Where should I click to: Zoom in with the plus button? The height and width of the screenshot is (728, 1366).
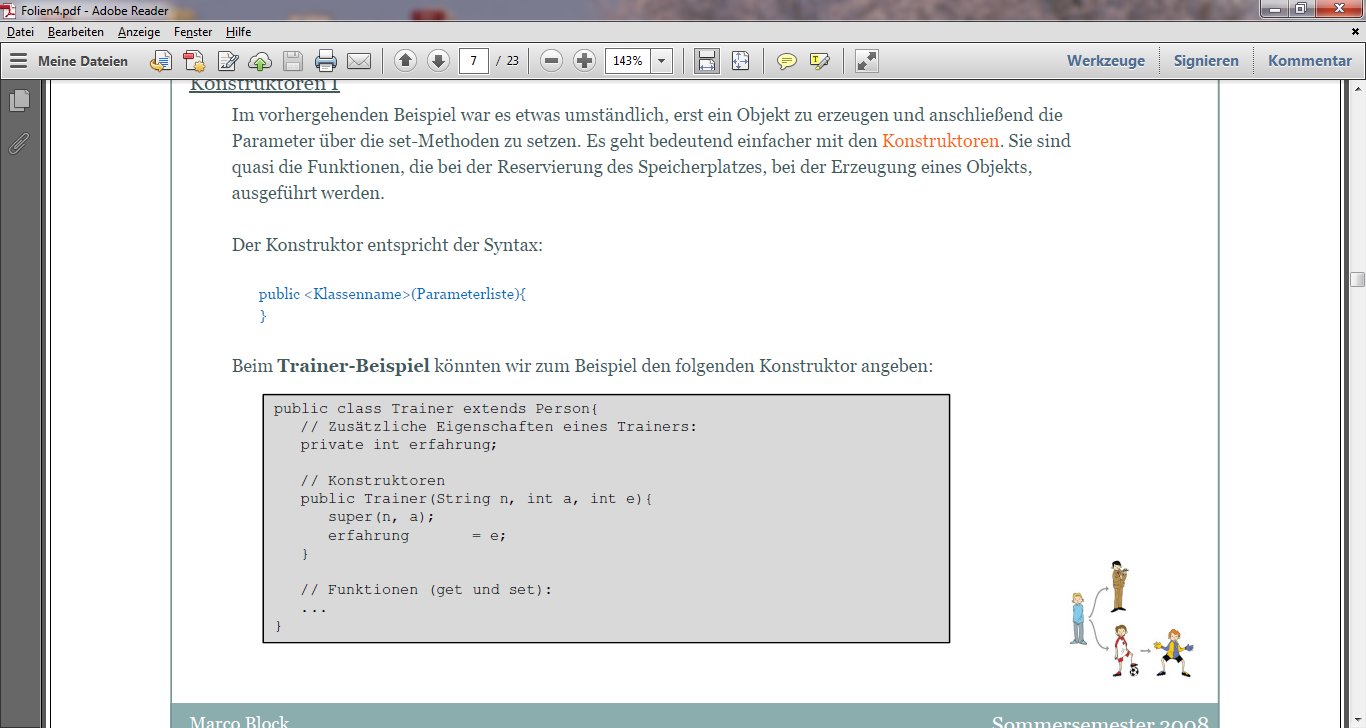(585, 61)
